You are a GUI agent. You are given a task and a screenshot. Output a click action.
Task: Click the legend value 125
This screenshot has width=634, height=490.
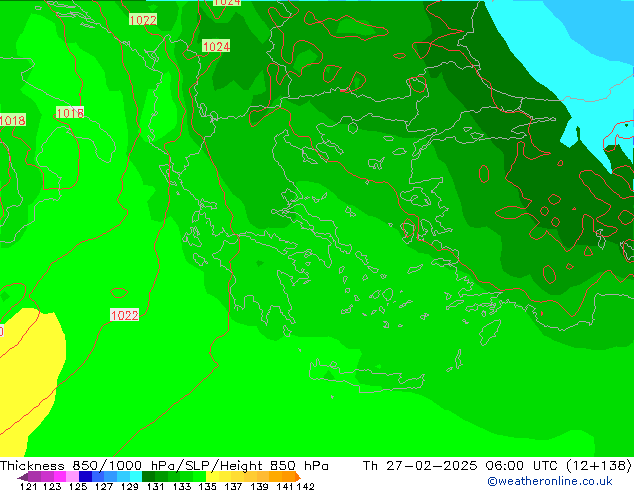pos(78,486)
